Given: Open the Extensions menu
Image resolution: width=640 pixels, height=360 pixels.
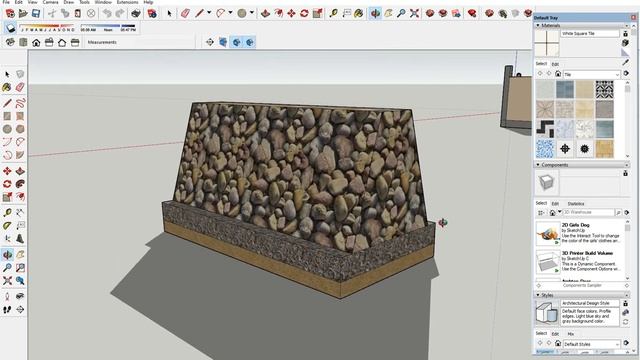Looking at the screenshot, I should coord(127,2).
